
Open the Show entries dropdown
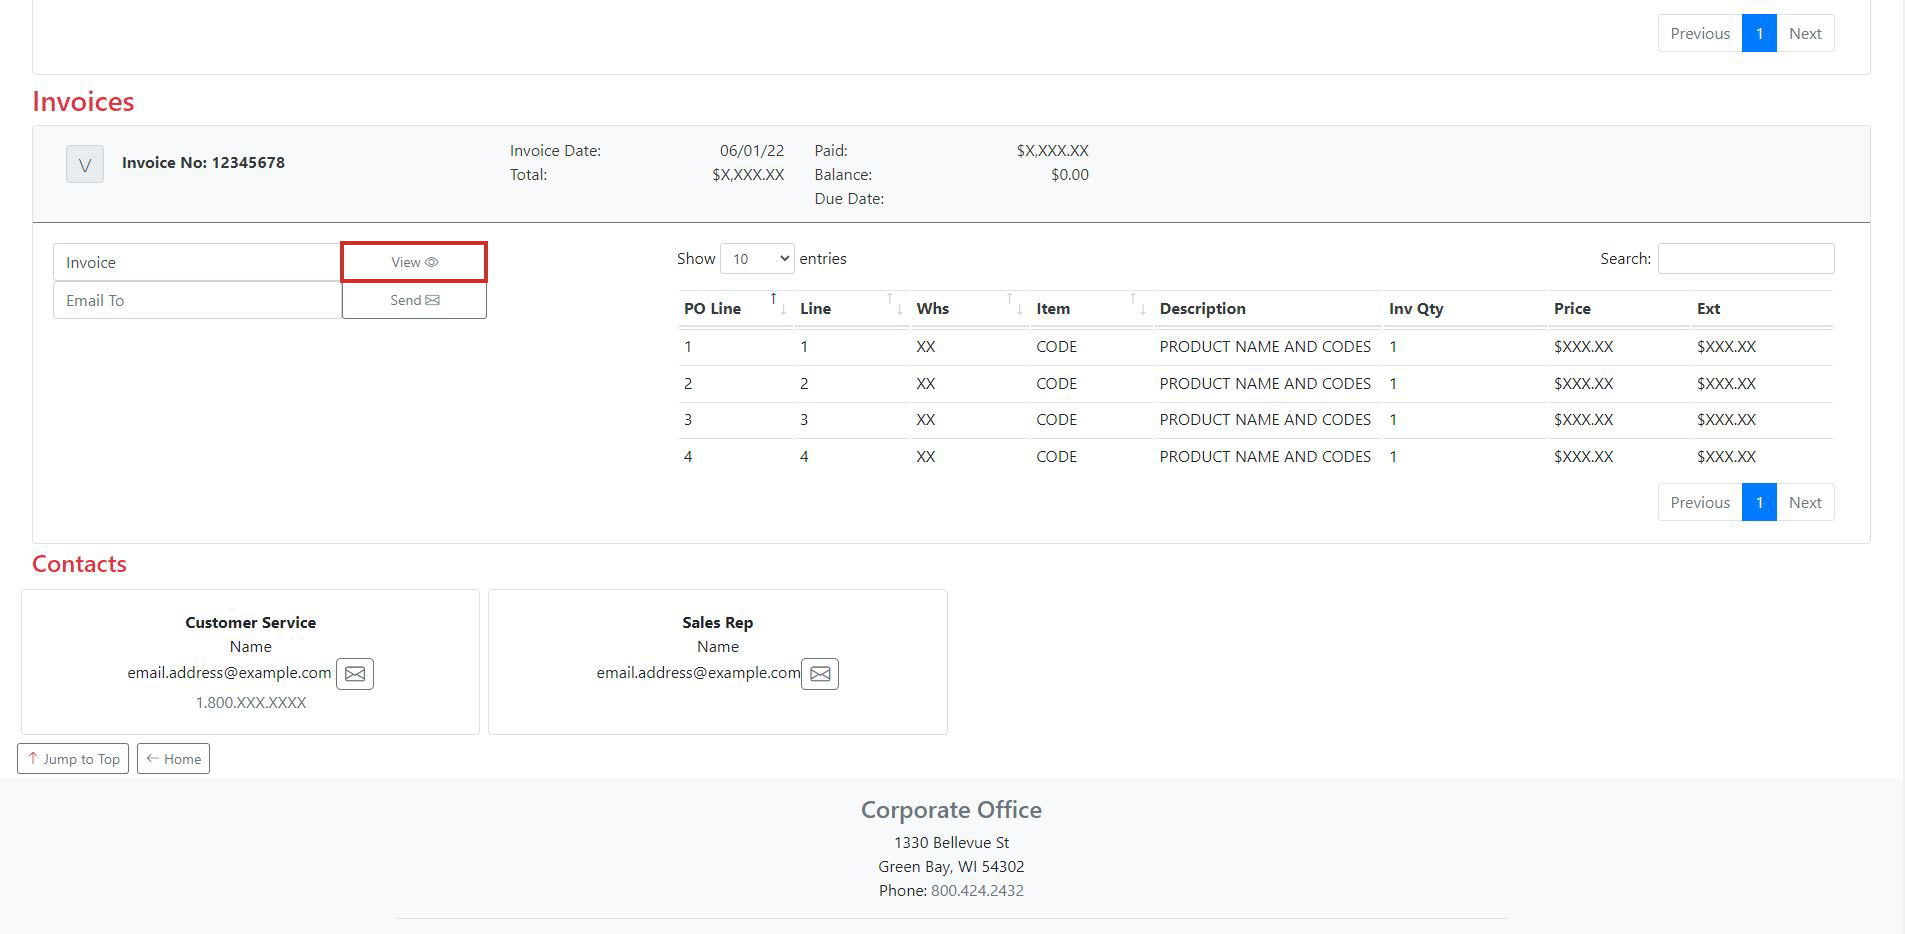(x=757, y=258)
